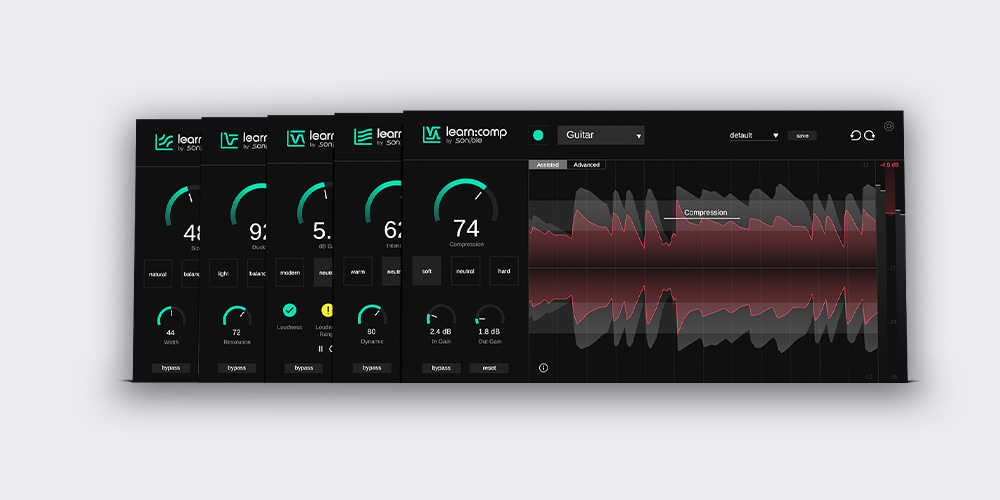Click the green learn button beside Guitar
This screenshot has height=500, width=1000.
(538, 135)
